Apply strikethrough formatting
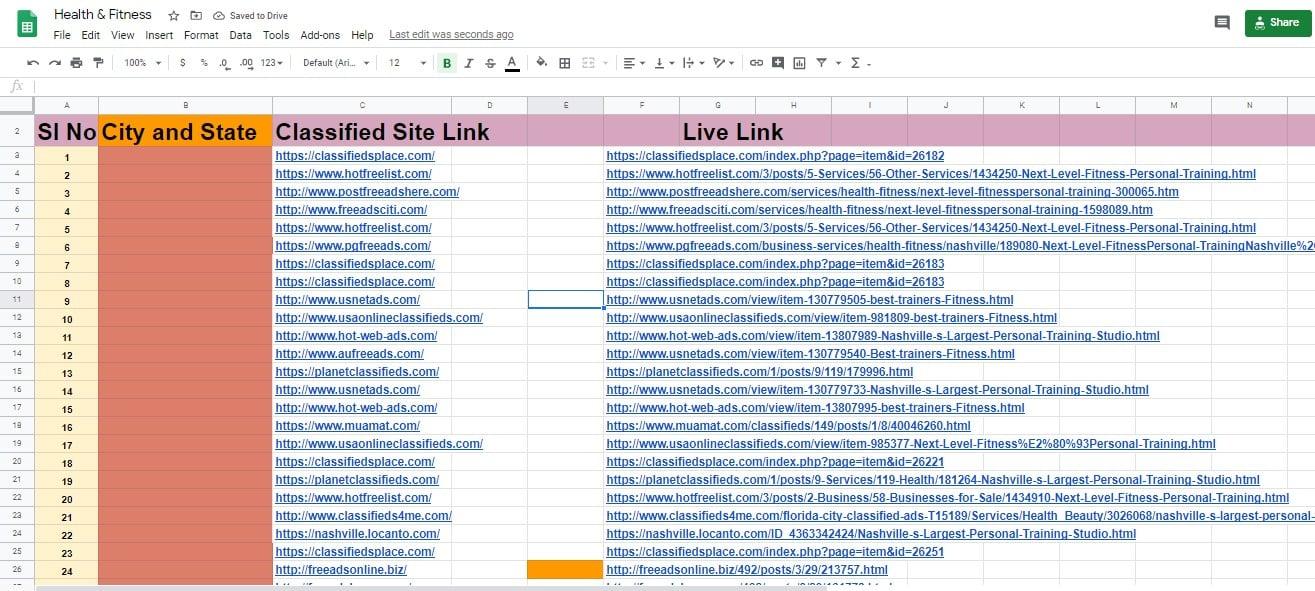 click(x=489, y=62)
